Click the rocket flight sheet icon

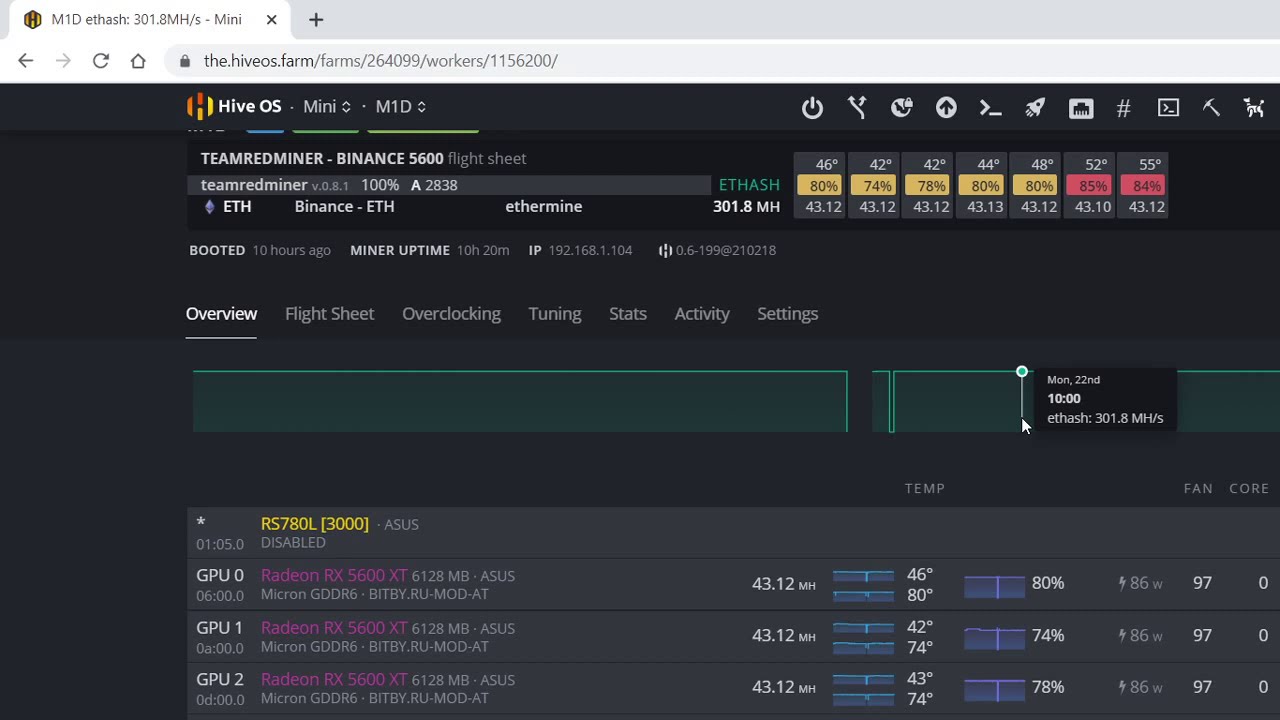(x=1035, y=108)
